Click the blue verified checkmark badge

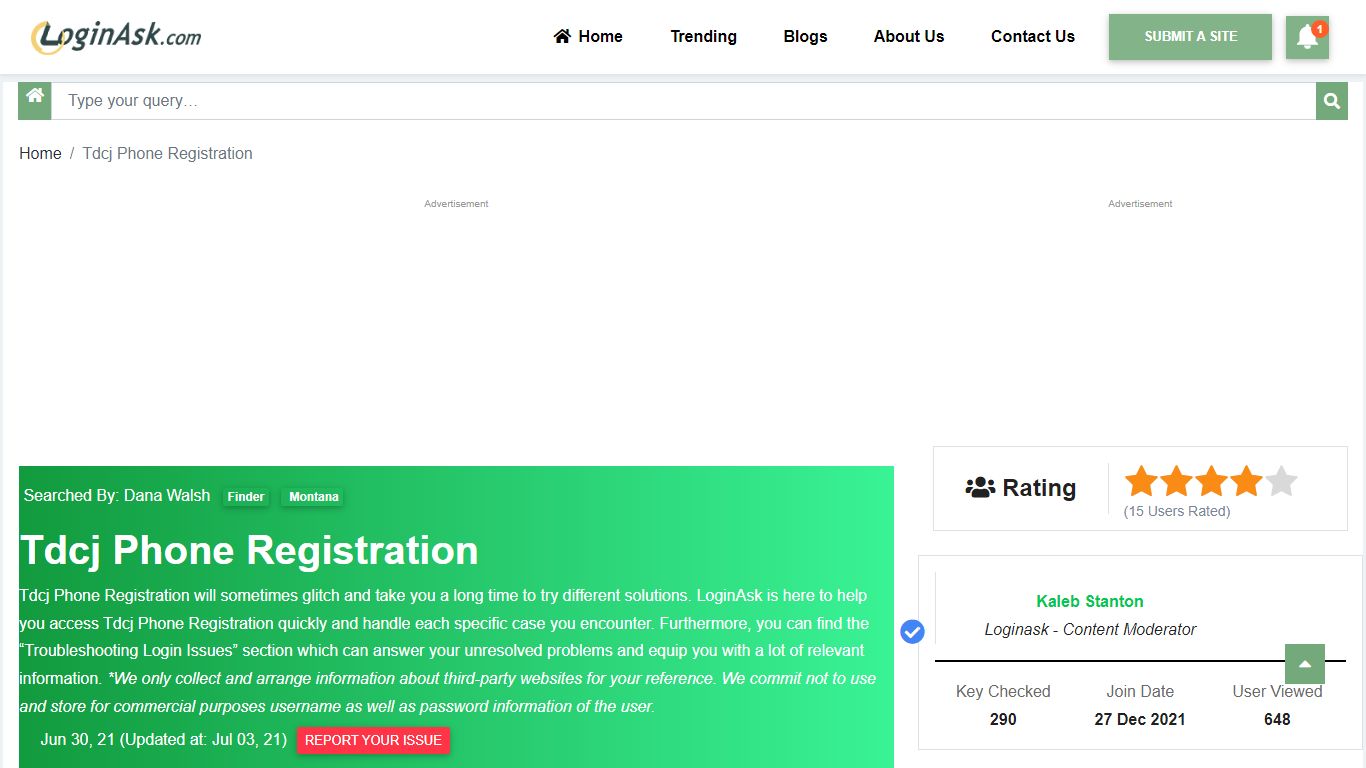912,632
